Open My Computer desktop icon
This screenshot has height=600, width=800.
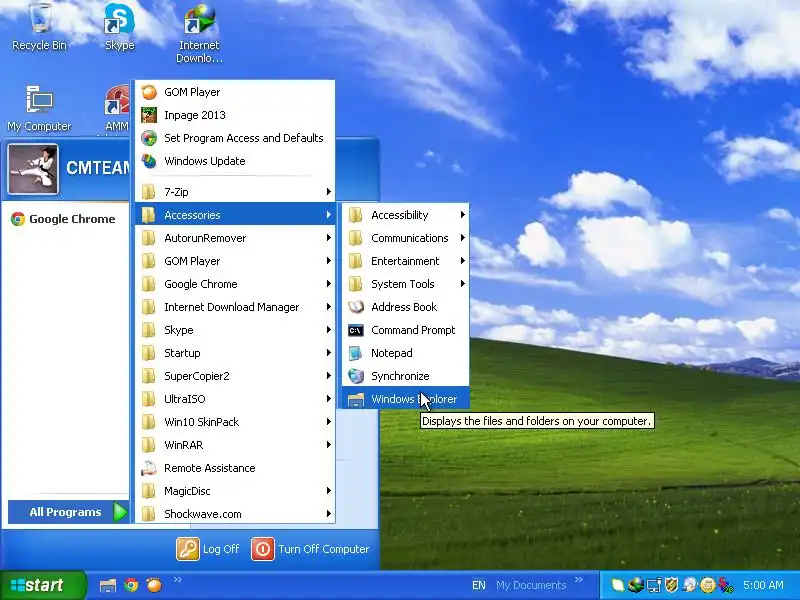tap(39, 109)
